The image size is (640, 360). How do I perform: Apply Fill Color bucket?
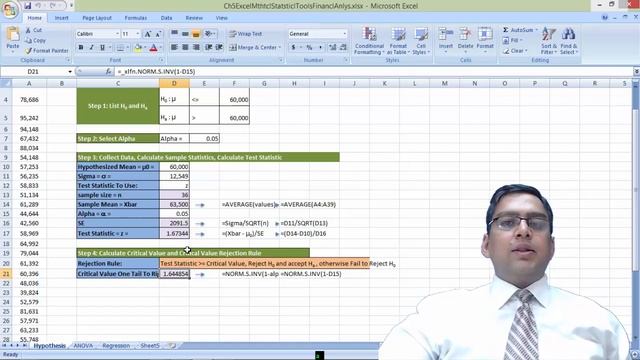(x=138, y=48)
